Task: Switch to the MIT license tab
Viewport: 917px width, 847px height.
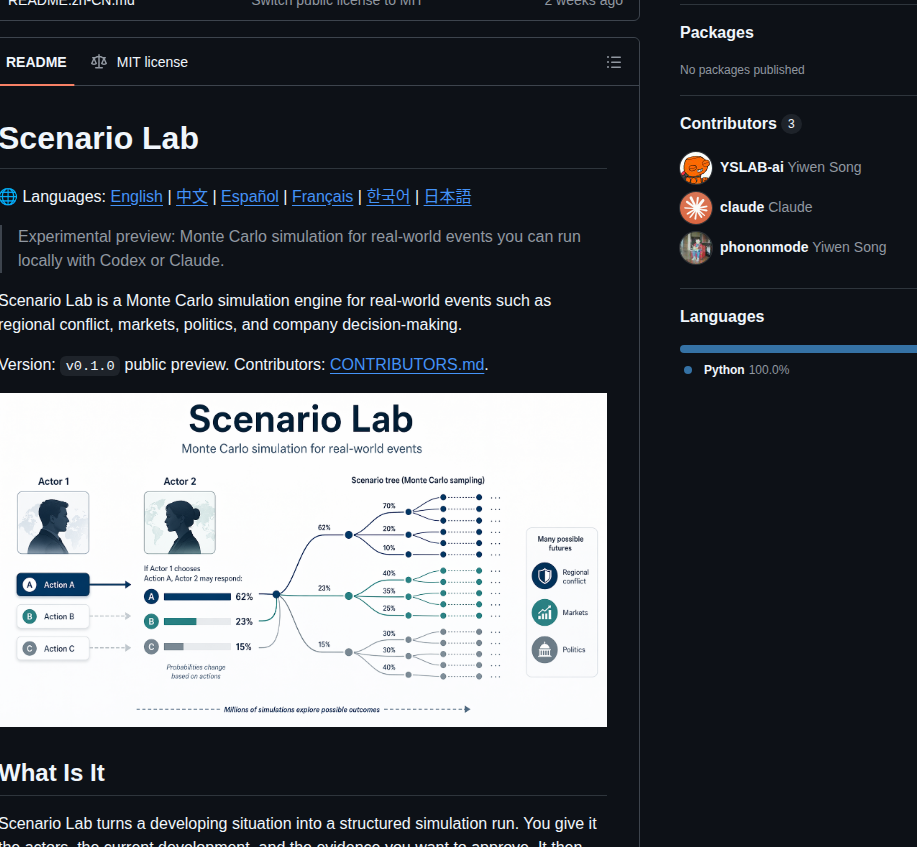Action: (x=140, y=62)
